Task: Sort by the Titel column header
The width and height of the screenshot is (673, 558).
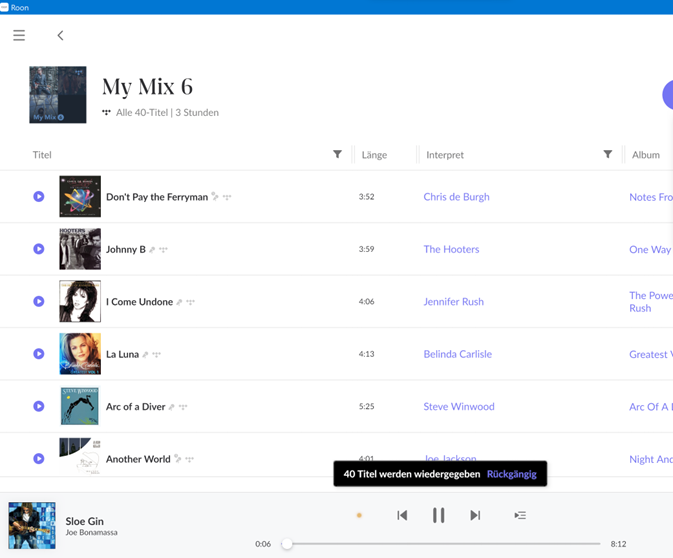Action: point(42,155)
